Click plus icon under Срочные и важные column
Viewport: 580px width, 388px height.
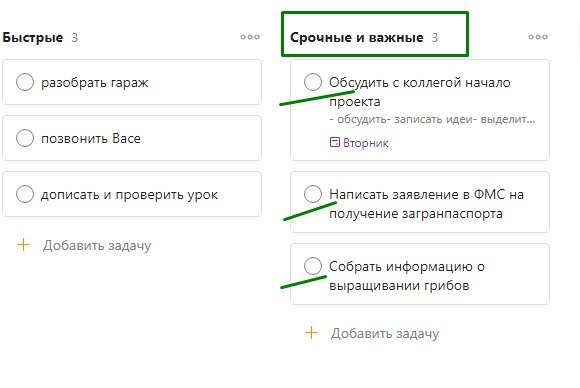point(311,333)
